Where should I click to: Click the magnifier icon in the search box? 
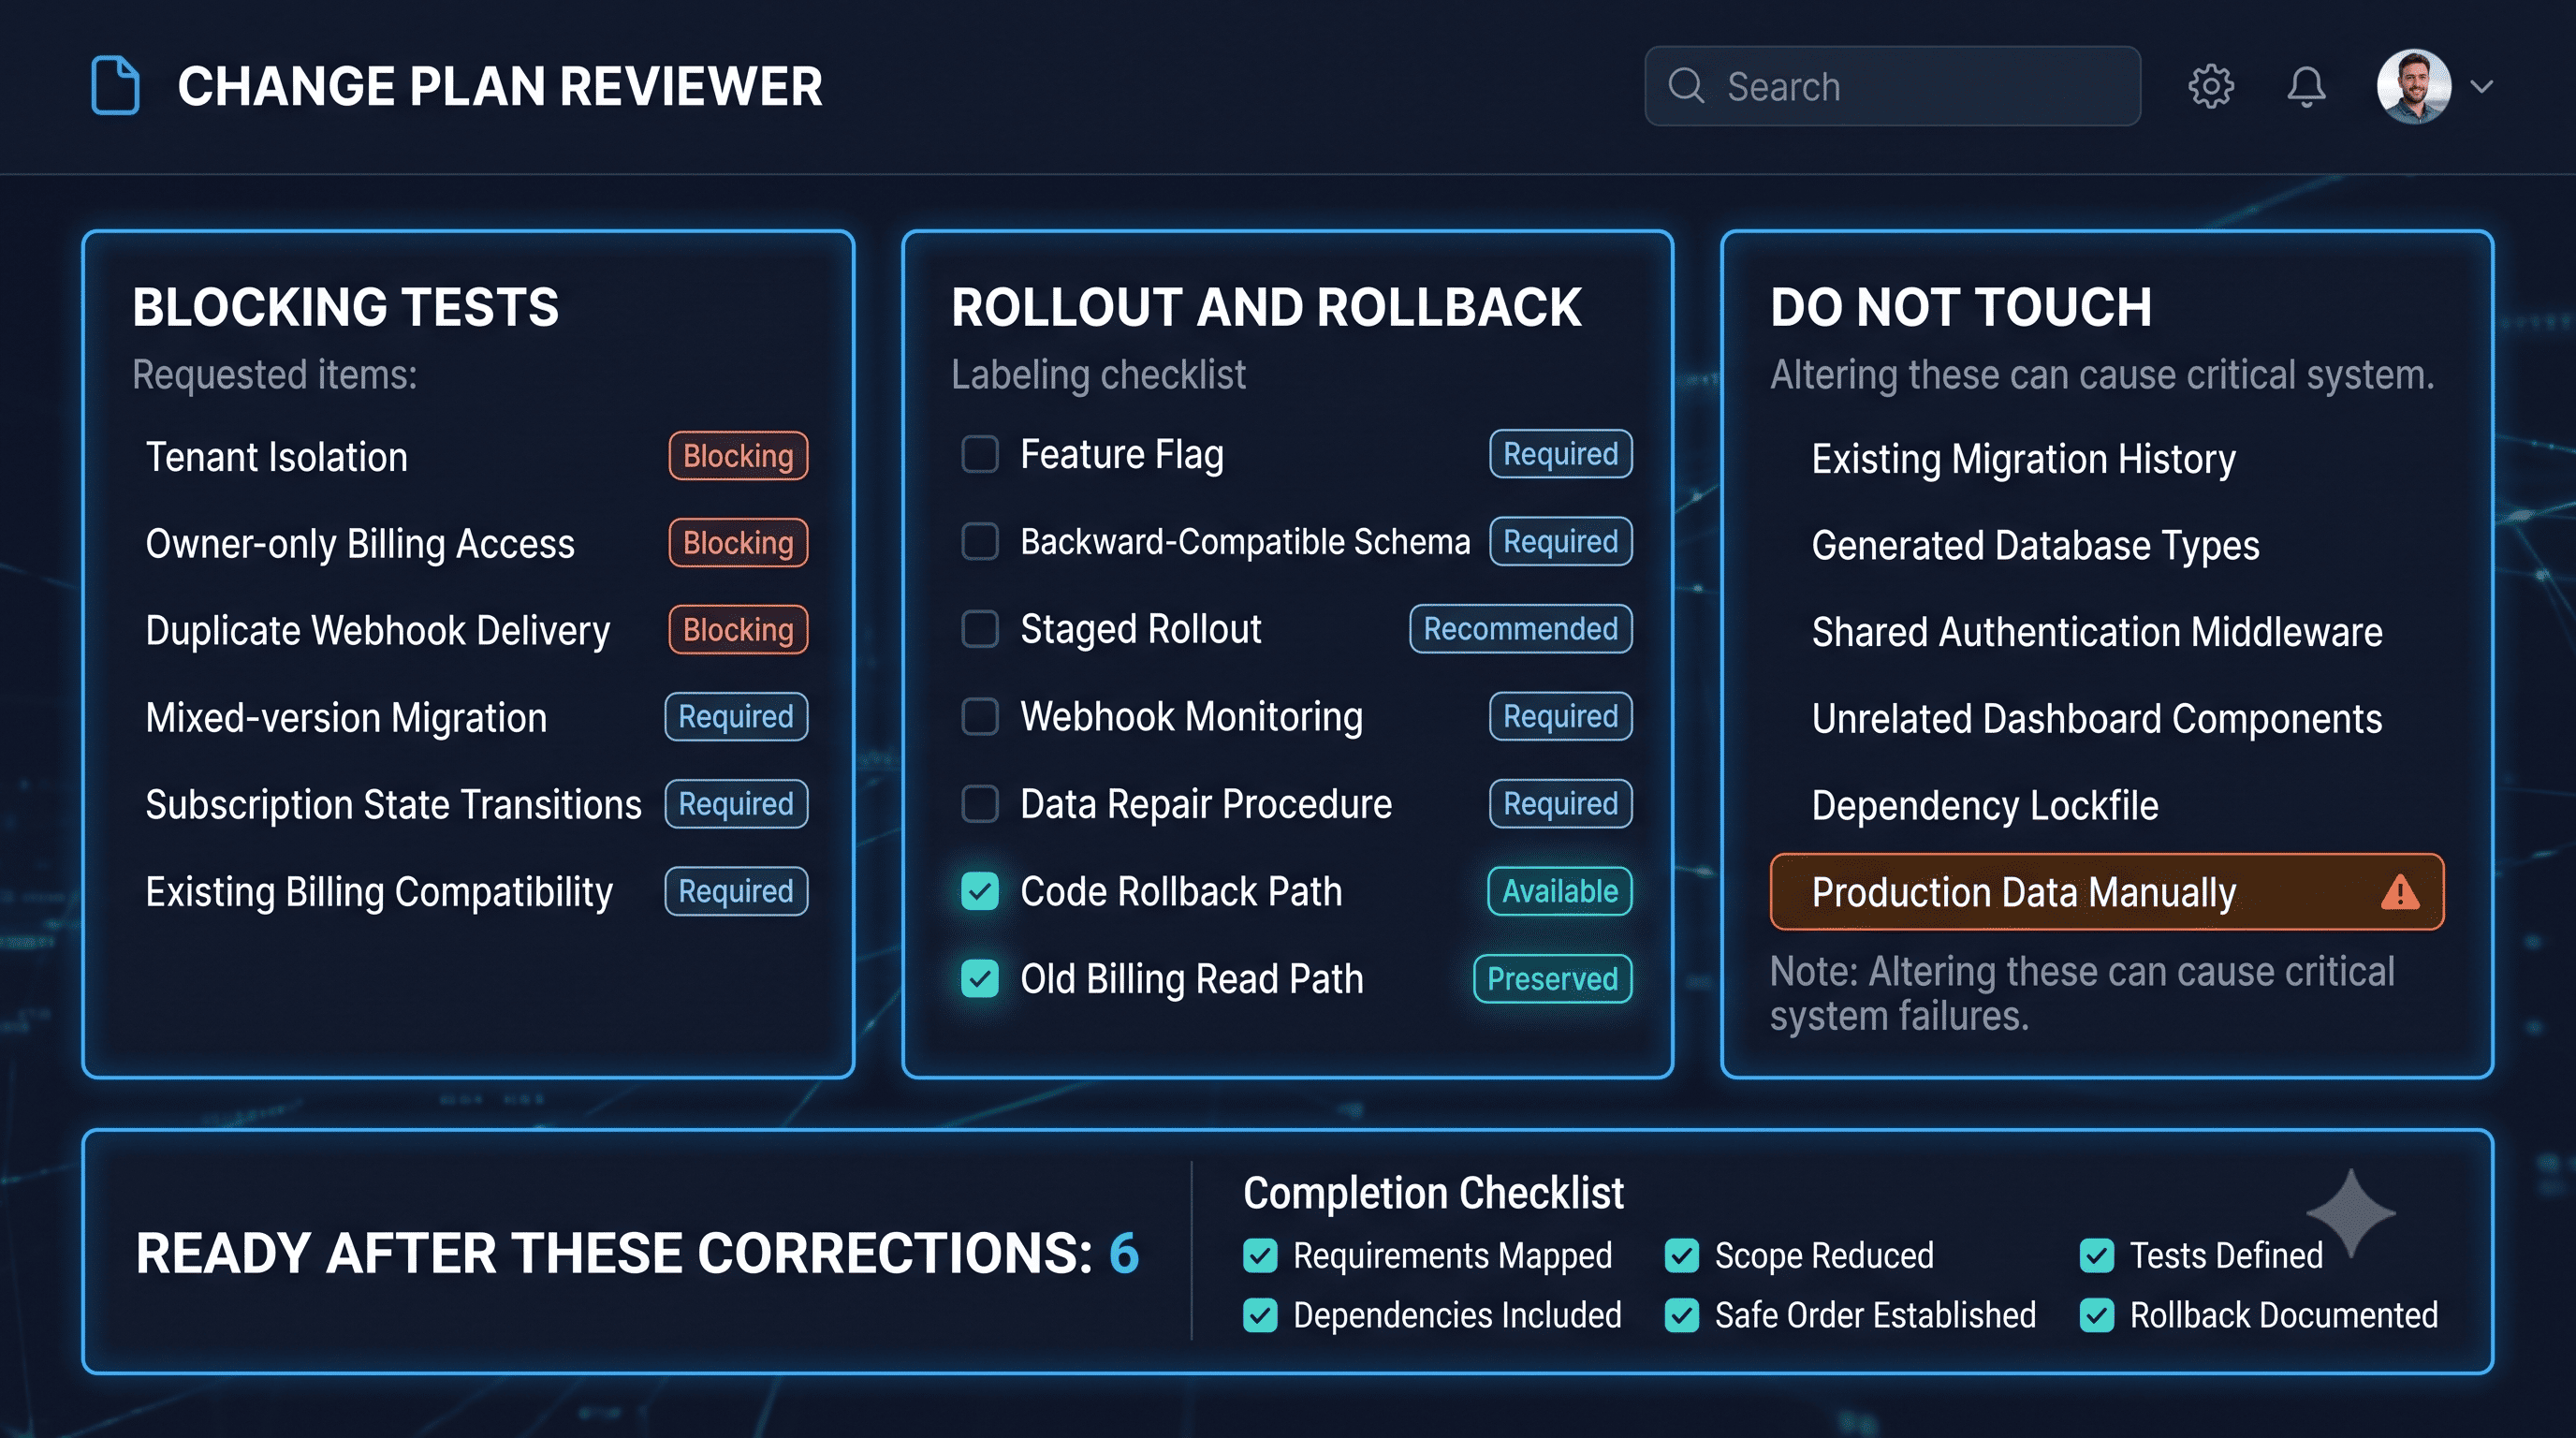click(x=1686, y=86)
